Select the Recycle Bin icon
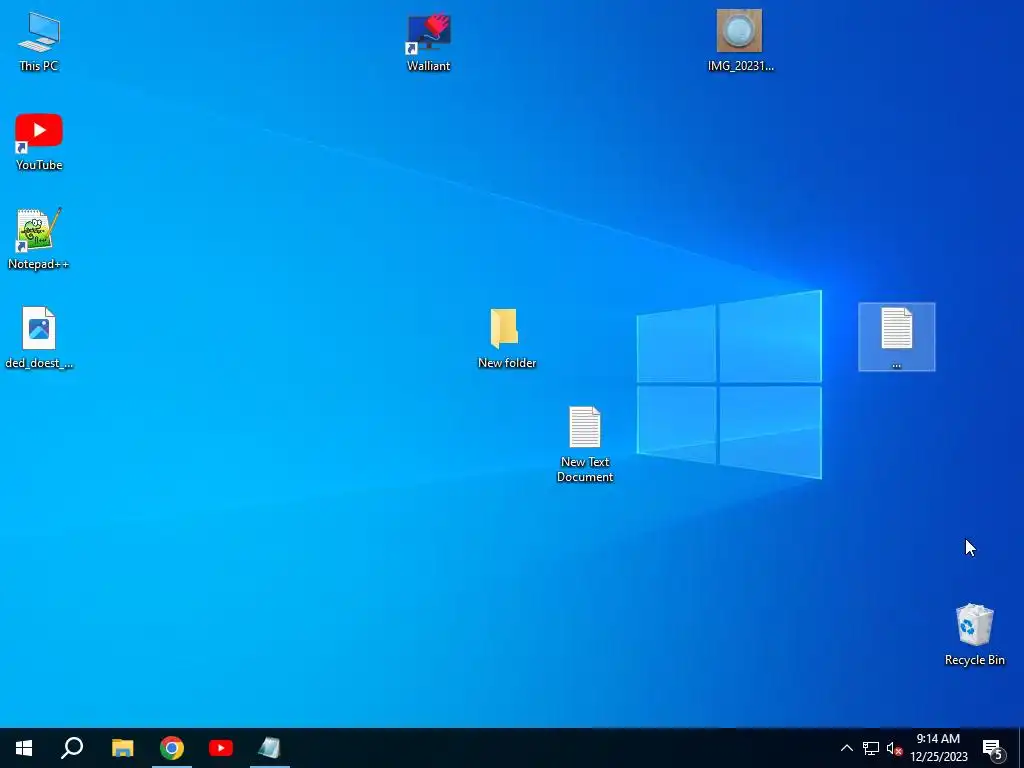Screen dimensions: 1024x768 click(x=974, y=634)
